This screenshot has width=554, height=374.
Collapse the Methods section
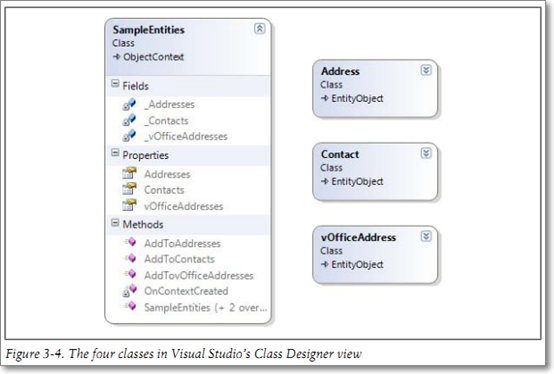115,222
